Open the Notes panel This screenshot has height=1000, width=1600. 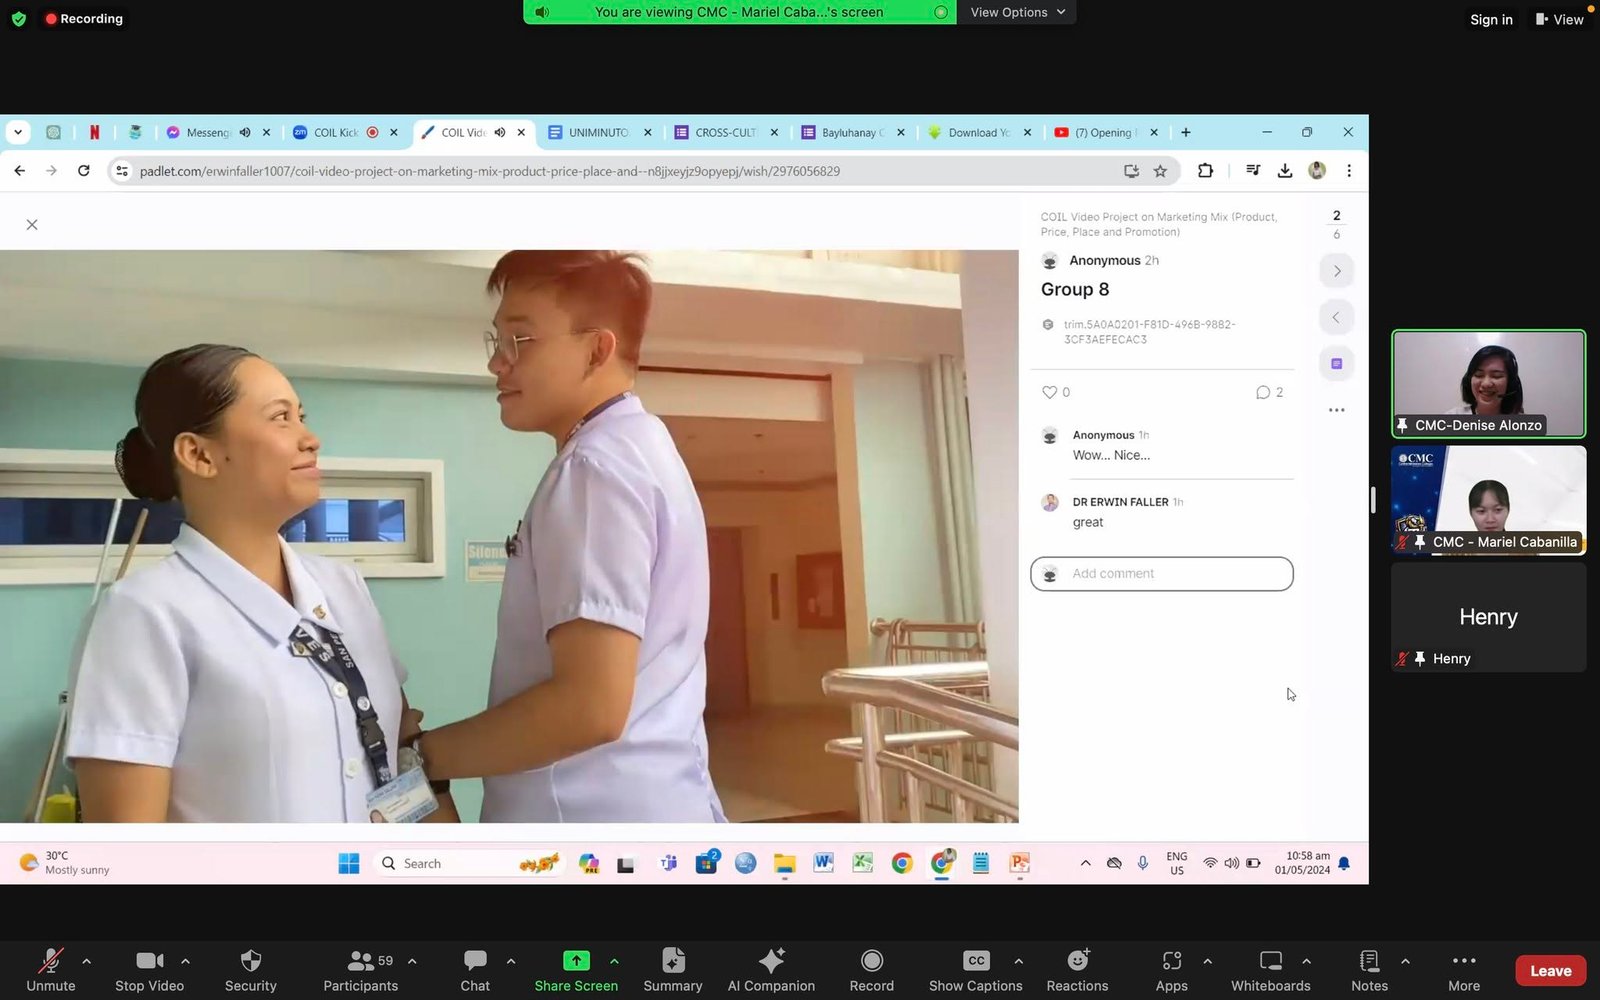tap(1369, 970)
